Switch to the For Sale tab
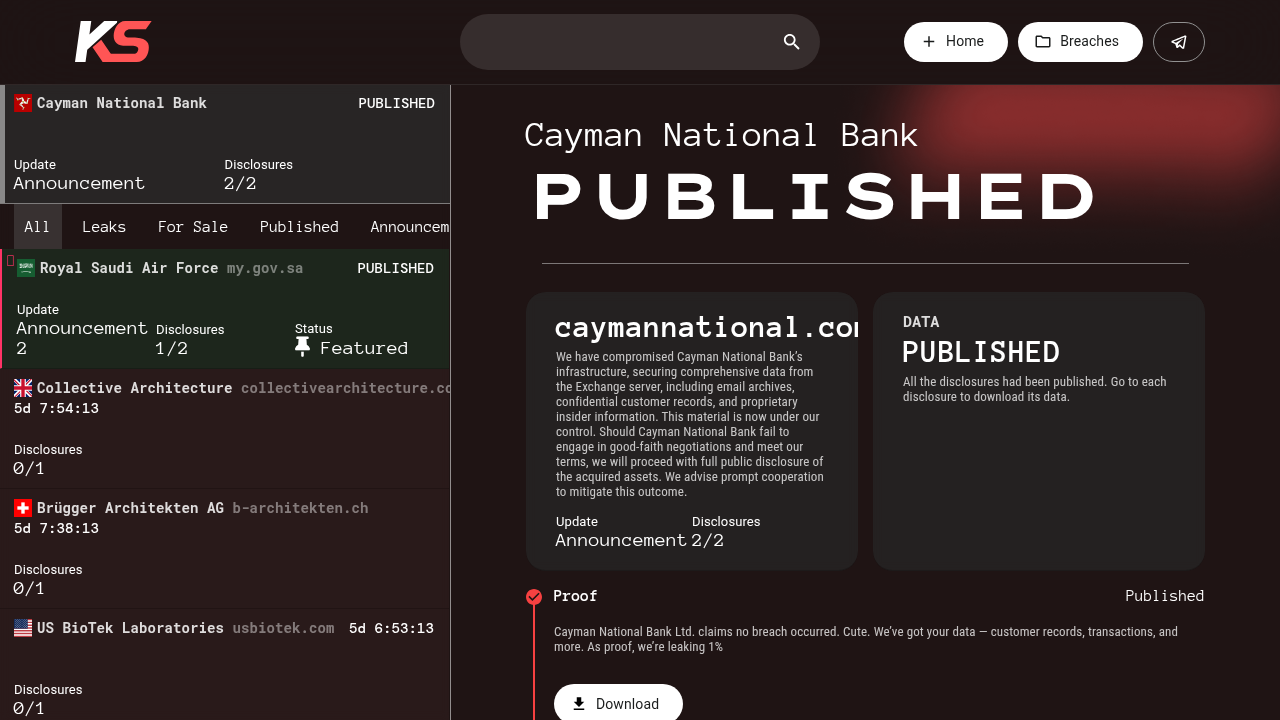 (193, 227)
